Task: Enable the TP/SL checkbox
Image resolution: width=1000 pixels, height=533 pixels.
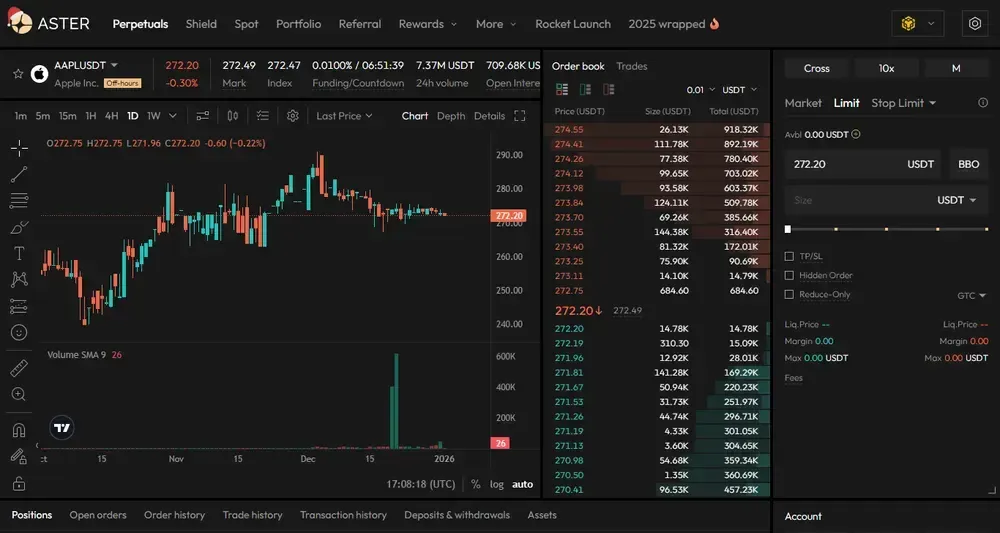Action: (x=789, y=256)
